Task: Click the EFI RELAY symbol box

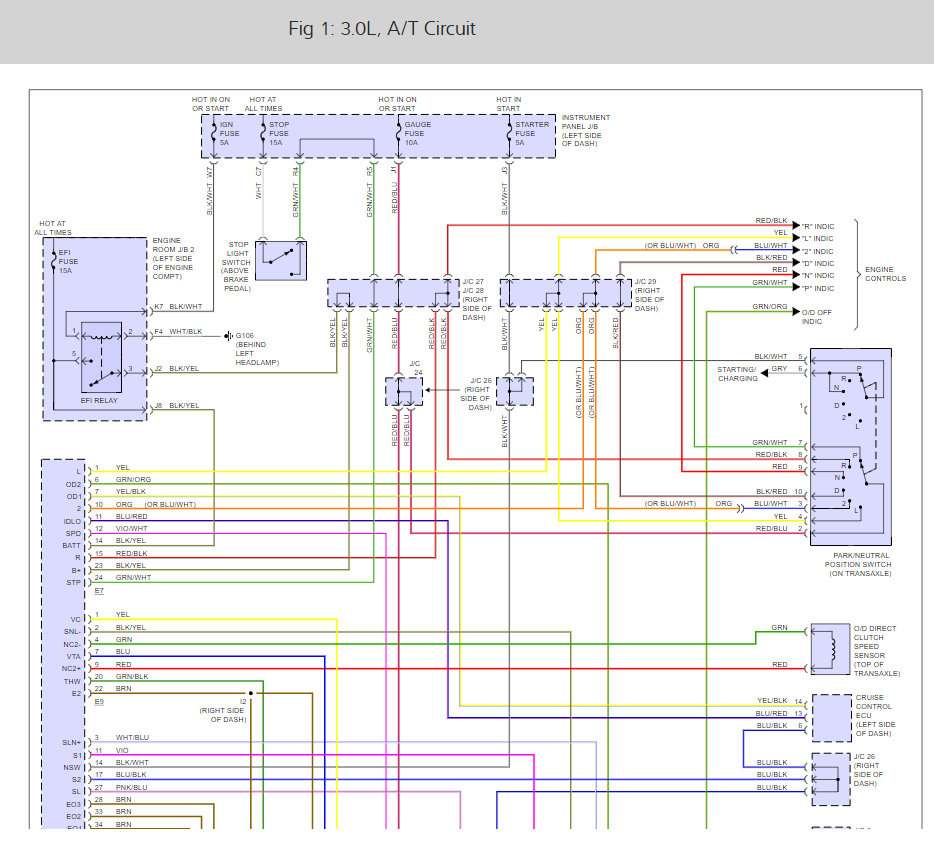Action: tap(101, 357)
